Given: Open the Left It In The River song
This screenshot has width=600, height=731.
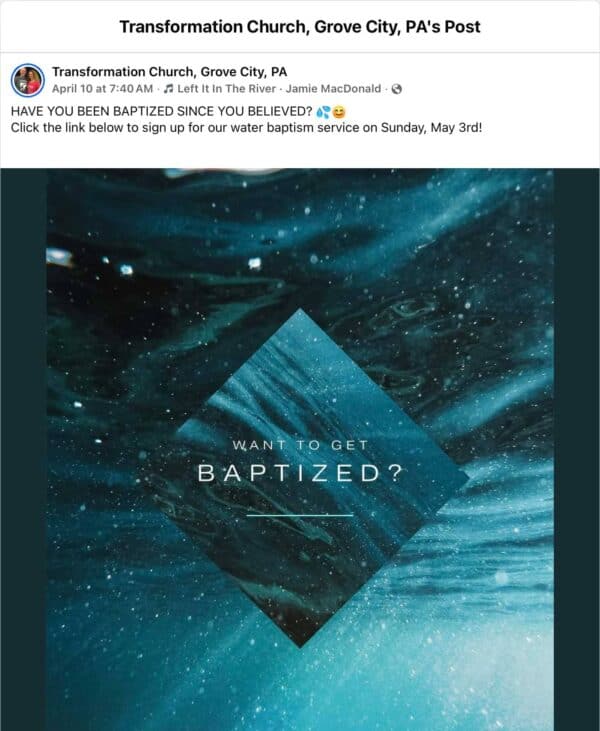Looking at the screenshot, I should [x=226, y=89].
